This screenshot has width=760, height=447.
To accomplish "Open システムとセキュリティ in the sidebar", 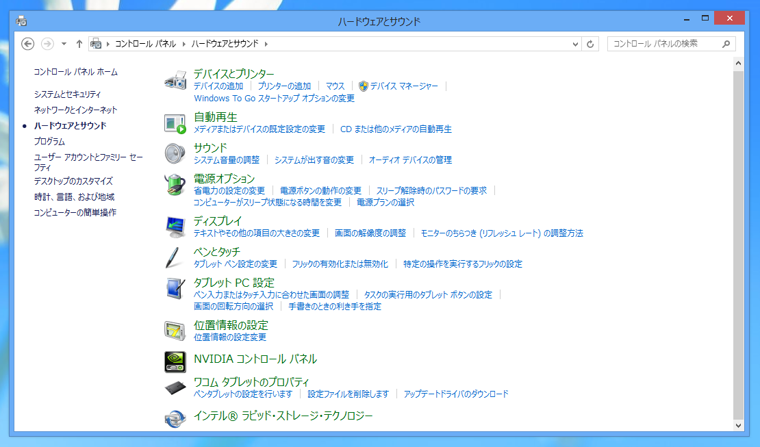I will point(67,94).
